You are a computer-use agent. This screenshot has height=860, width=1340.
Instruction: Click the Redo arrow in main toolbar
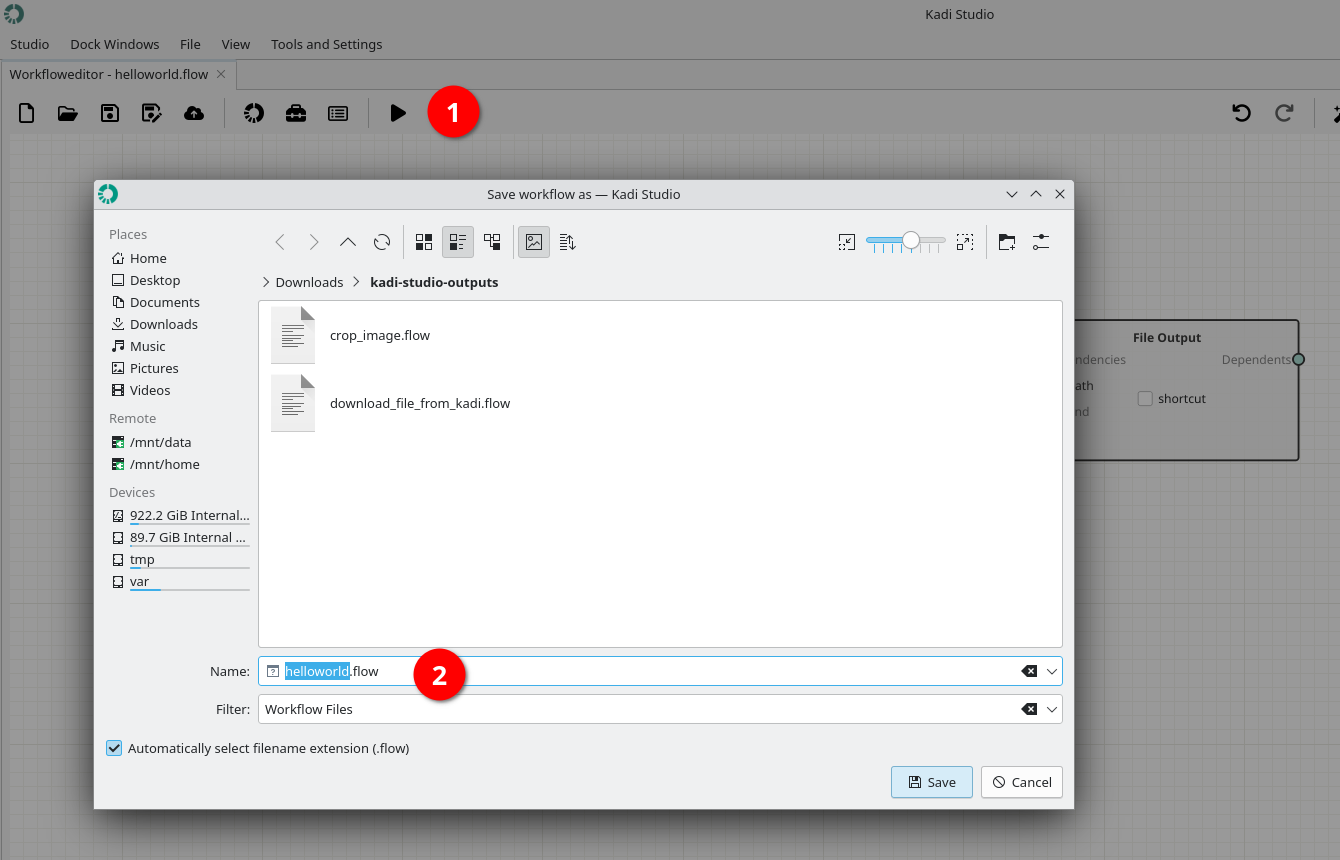[x=1284, y=113]
